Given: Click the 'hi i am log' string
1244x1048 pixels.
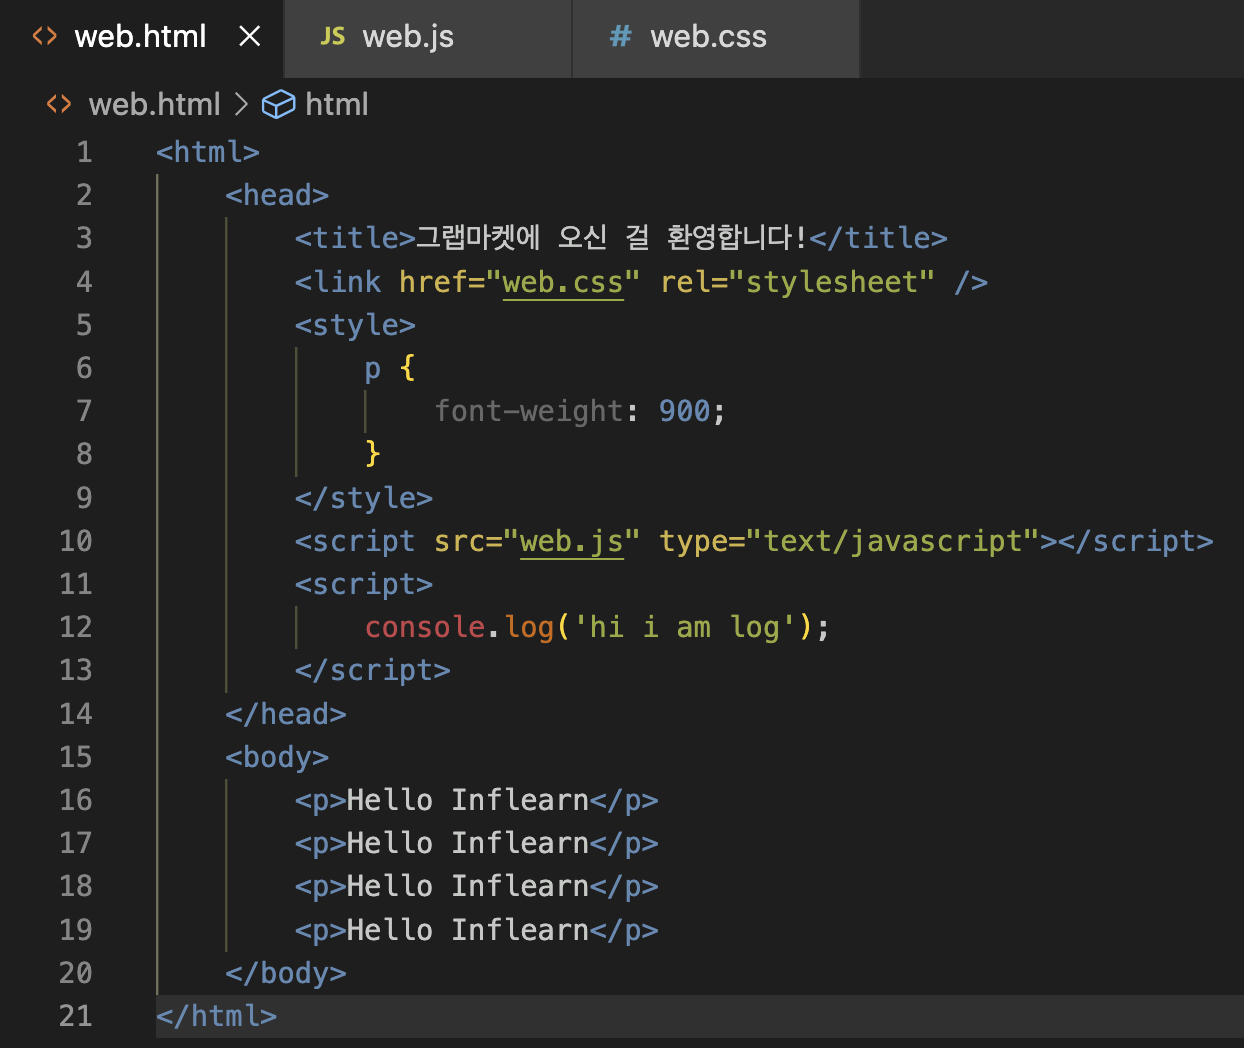Looking at the screenshot, I should coord(685,627).
